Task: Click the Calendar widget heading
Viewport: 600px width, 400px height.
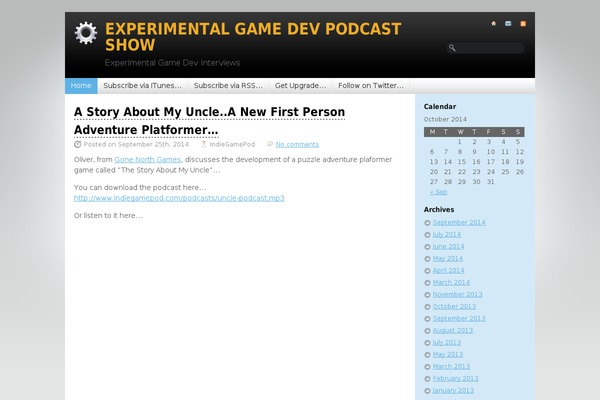Action: click(x=440, y=107)
